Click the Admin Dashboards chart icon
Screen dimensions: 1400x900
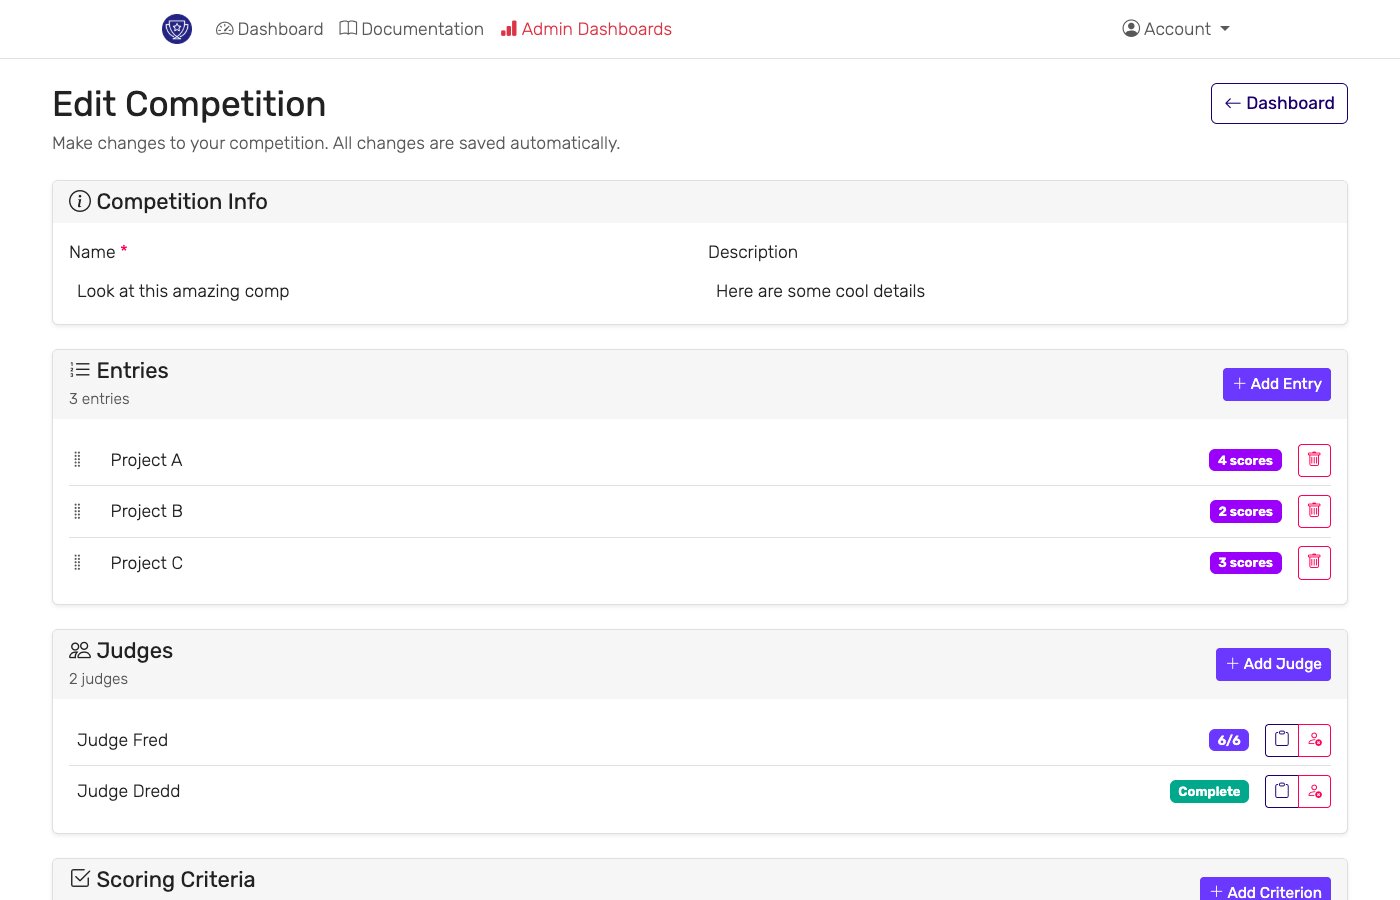tap(508, 28)
